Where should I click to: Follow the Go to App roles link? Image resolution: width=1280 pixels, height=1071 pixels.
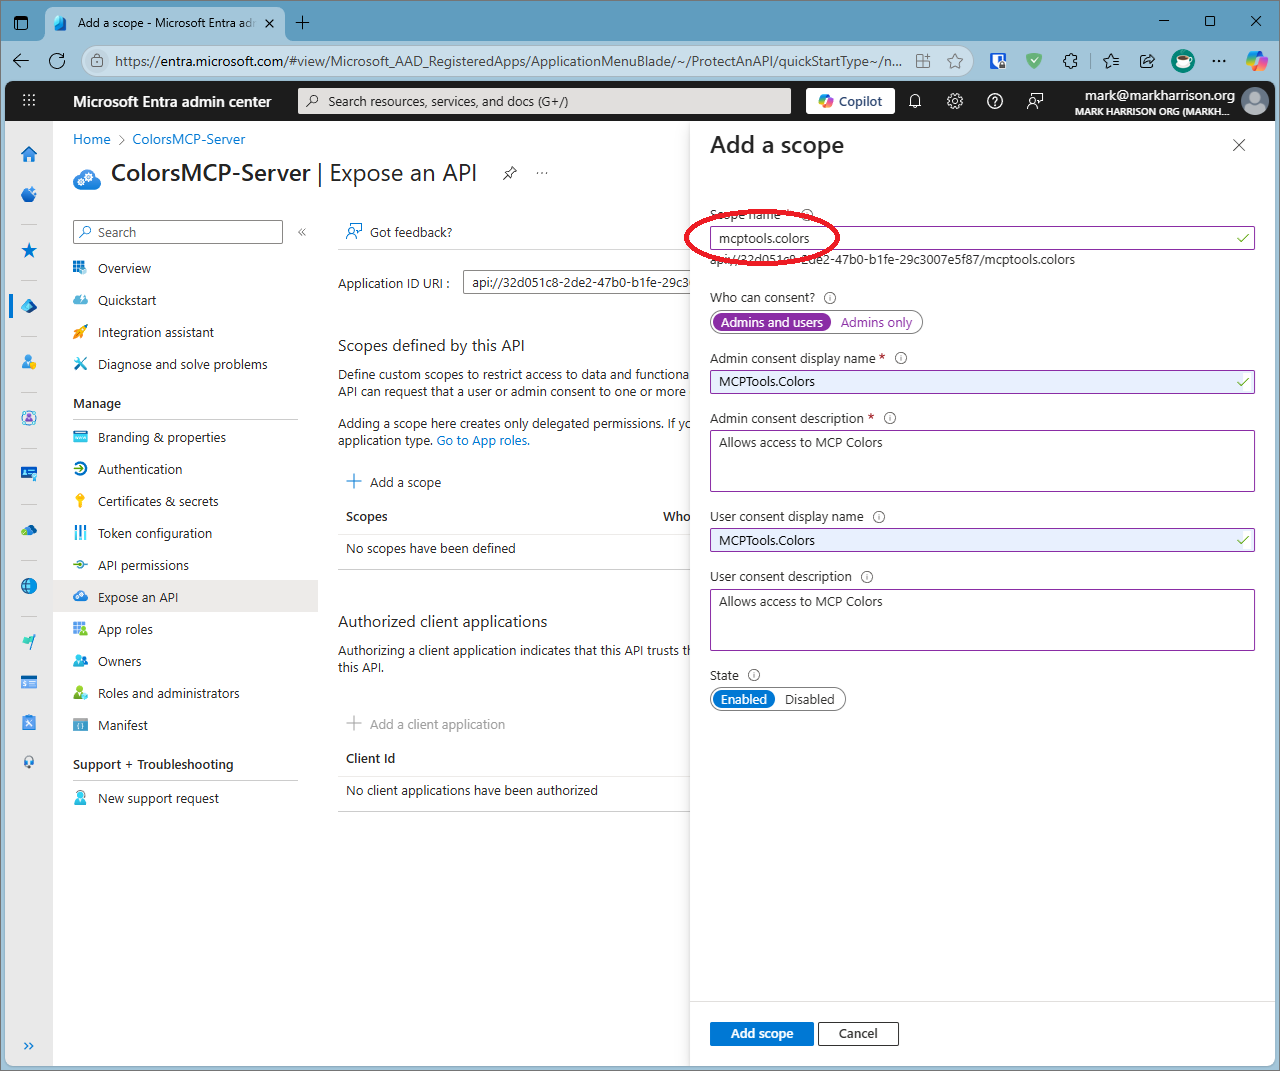[482, 440]
